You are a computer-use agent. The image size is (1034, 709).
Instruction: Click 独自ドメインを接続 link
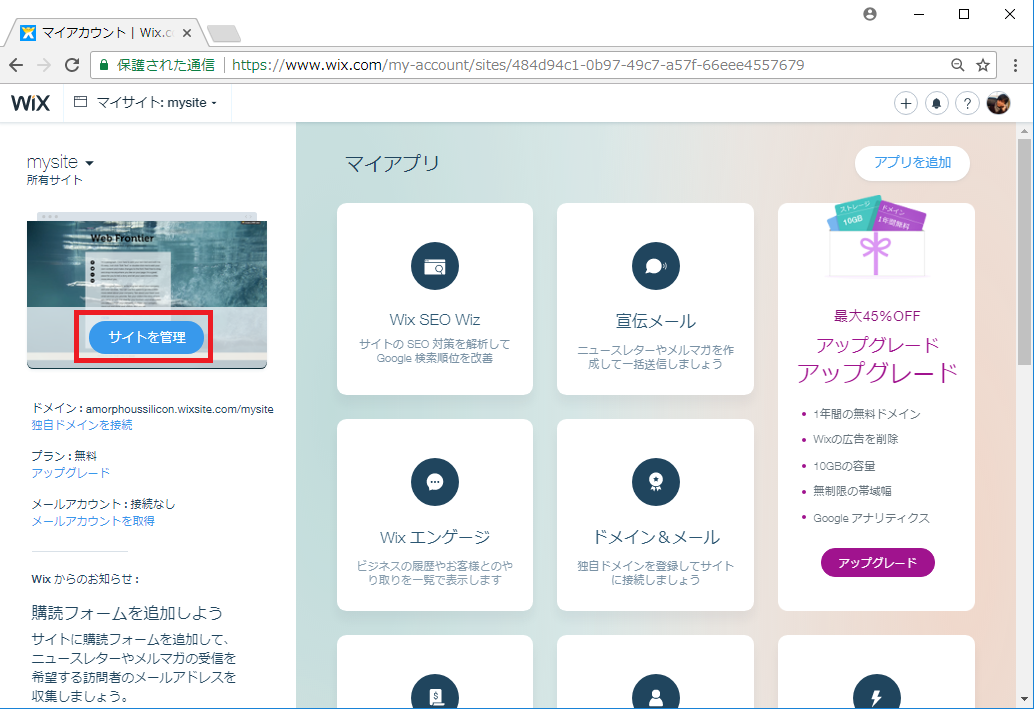tap(82, 425)
